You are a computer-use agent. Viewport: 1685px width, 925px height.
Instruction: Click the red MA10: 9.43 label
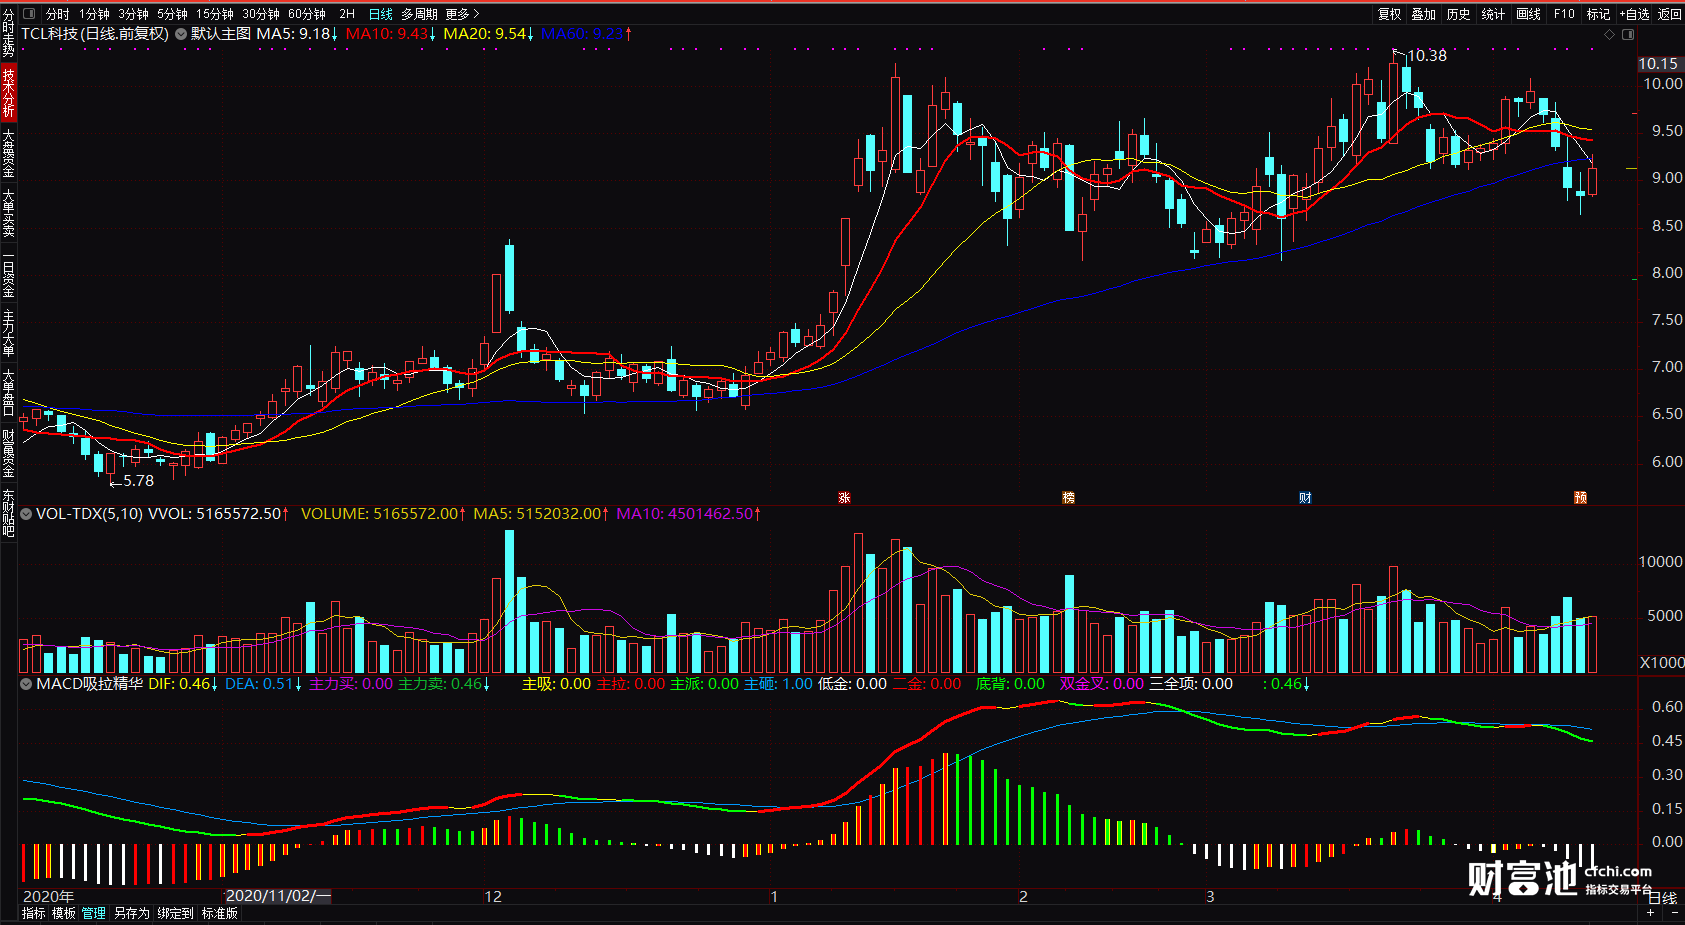point(390,34)
